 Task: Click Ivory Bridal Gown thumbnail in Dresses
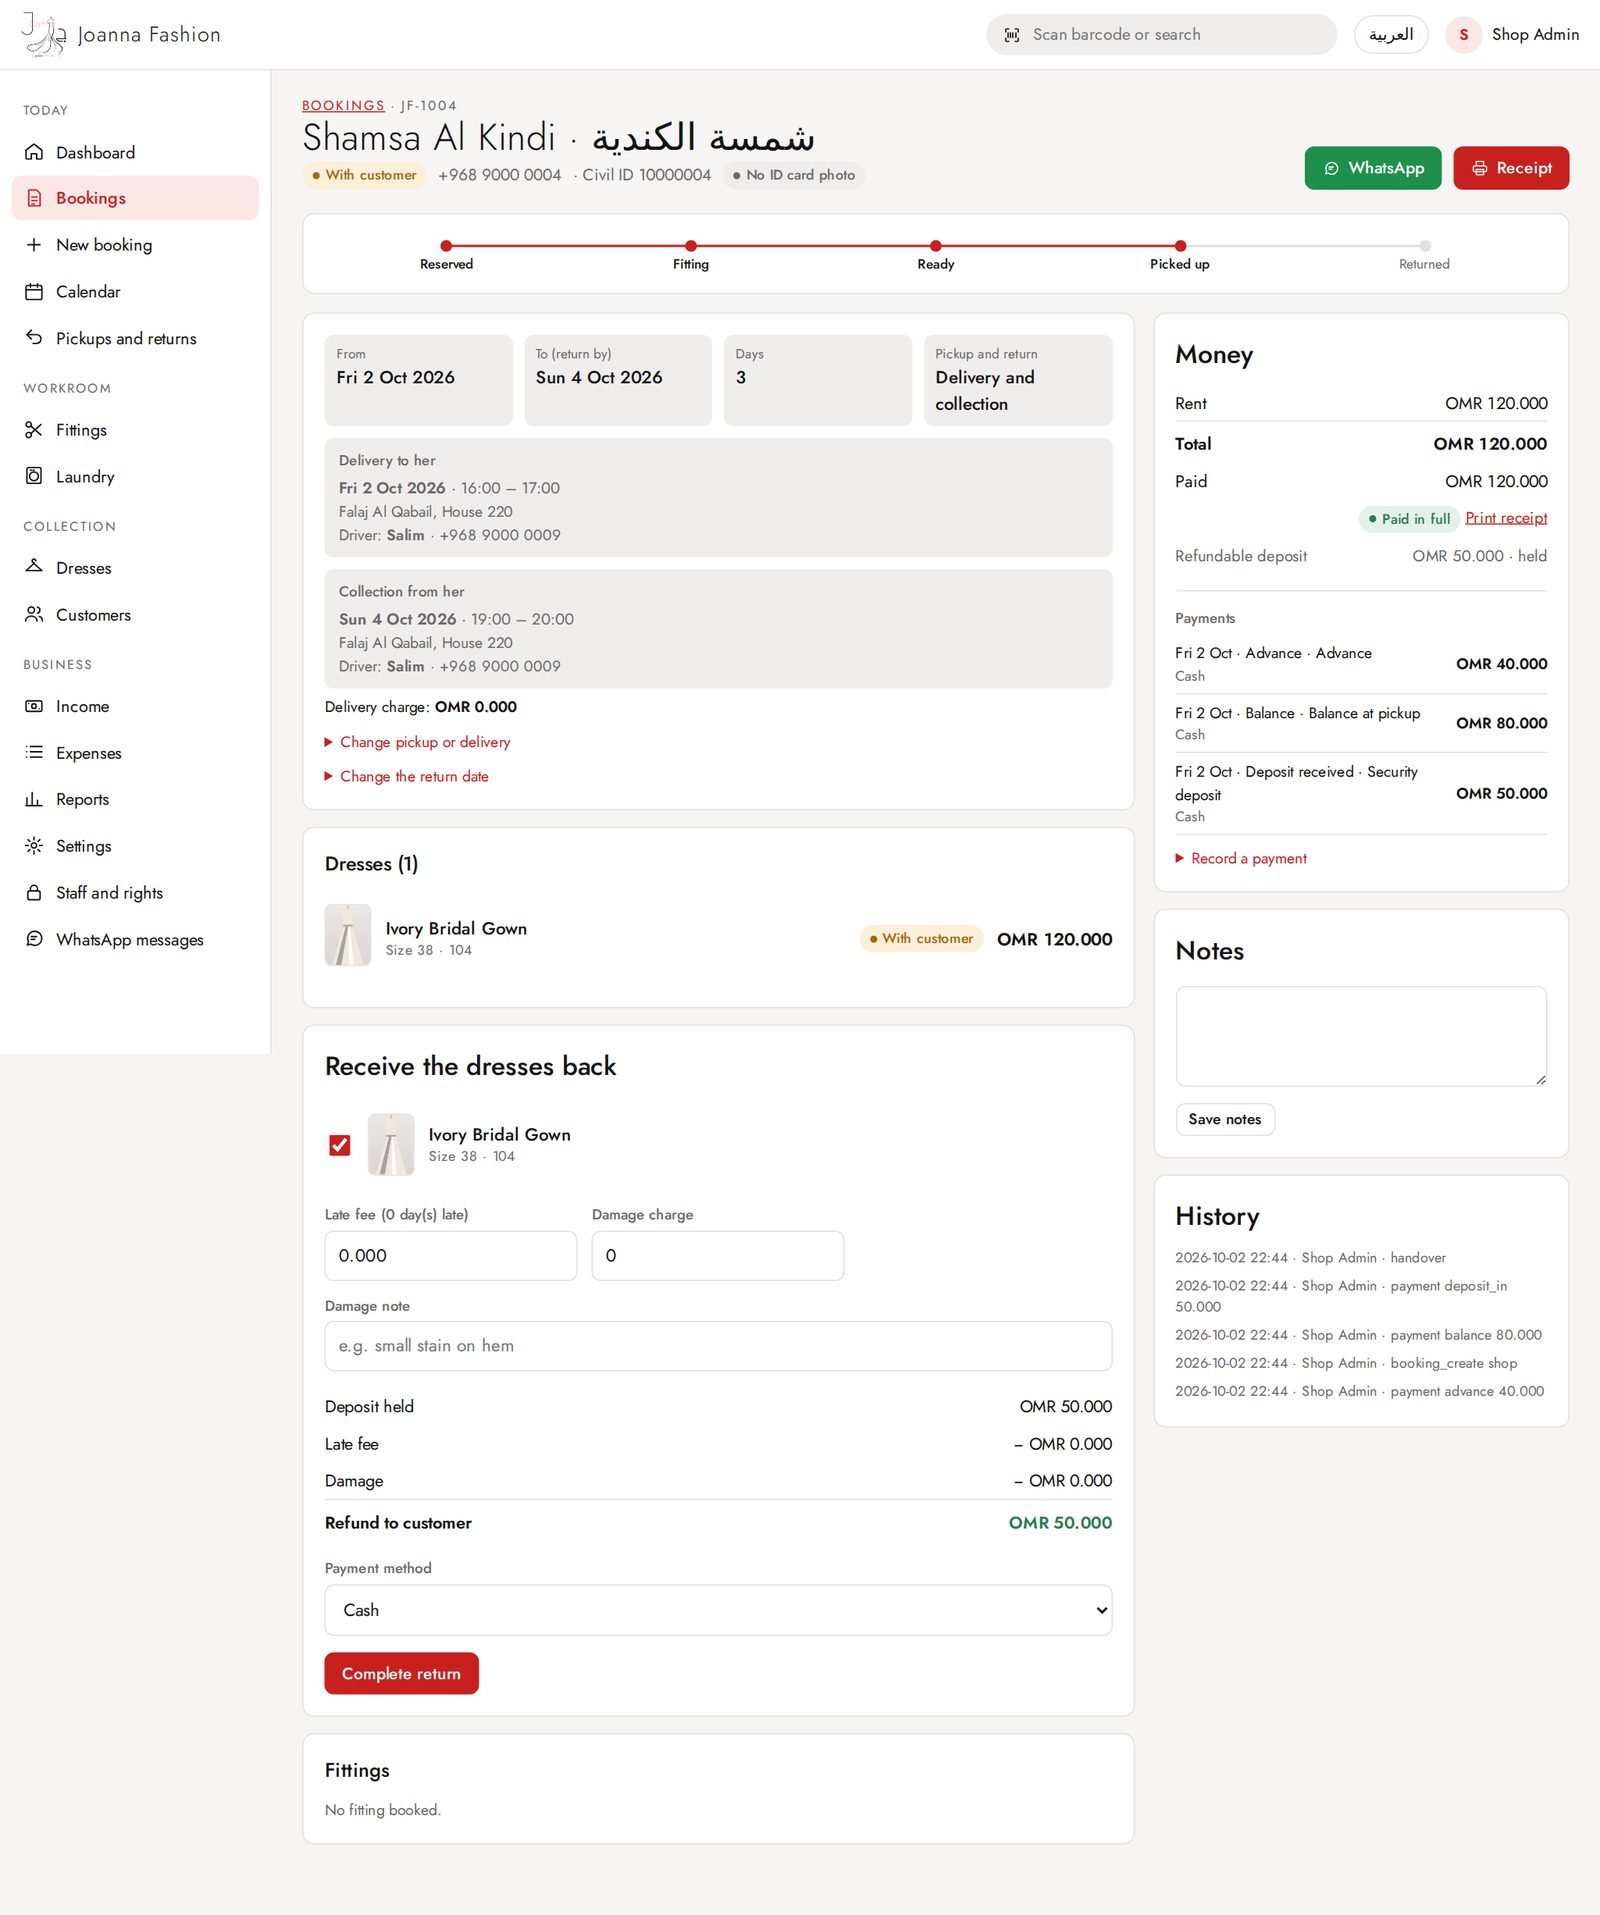pos(348,935)
